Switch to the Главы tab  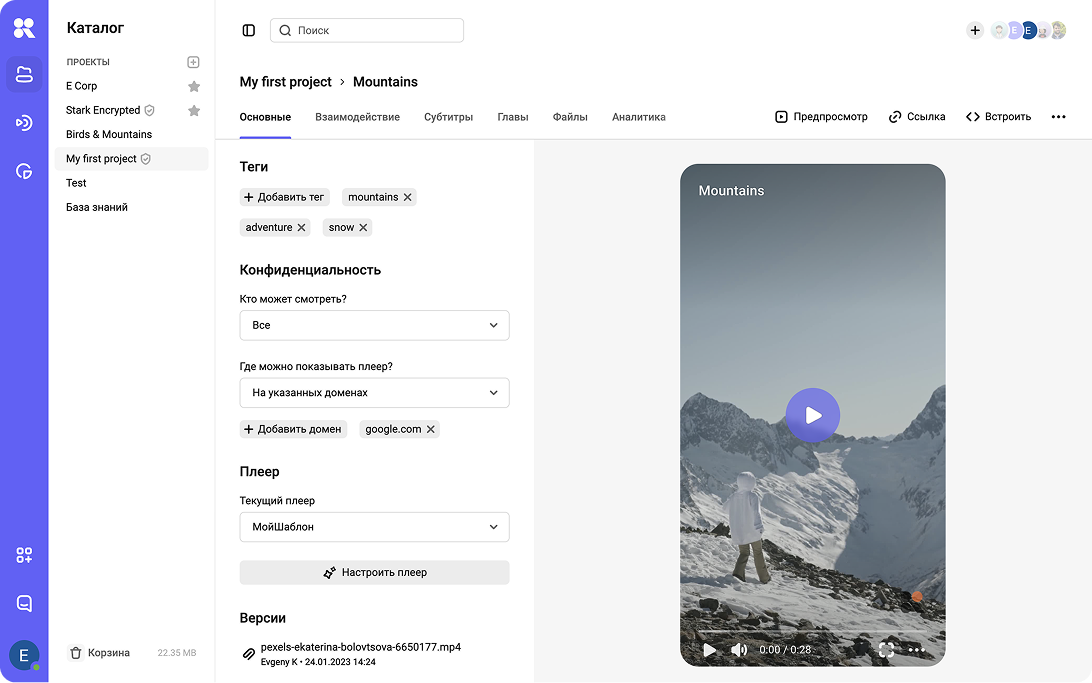tap(513, 117)
